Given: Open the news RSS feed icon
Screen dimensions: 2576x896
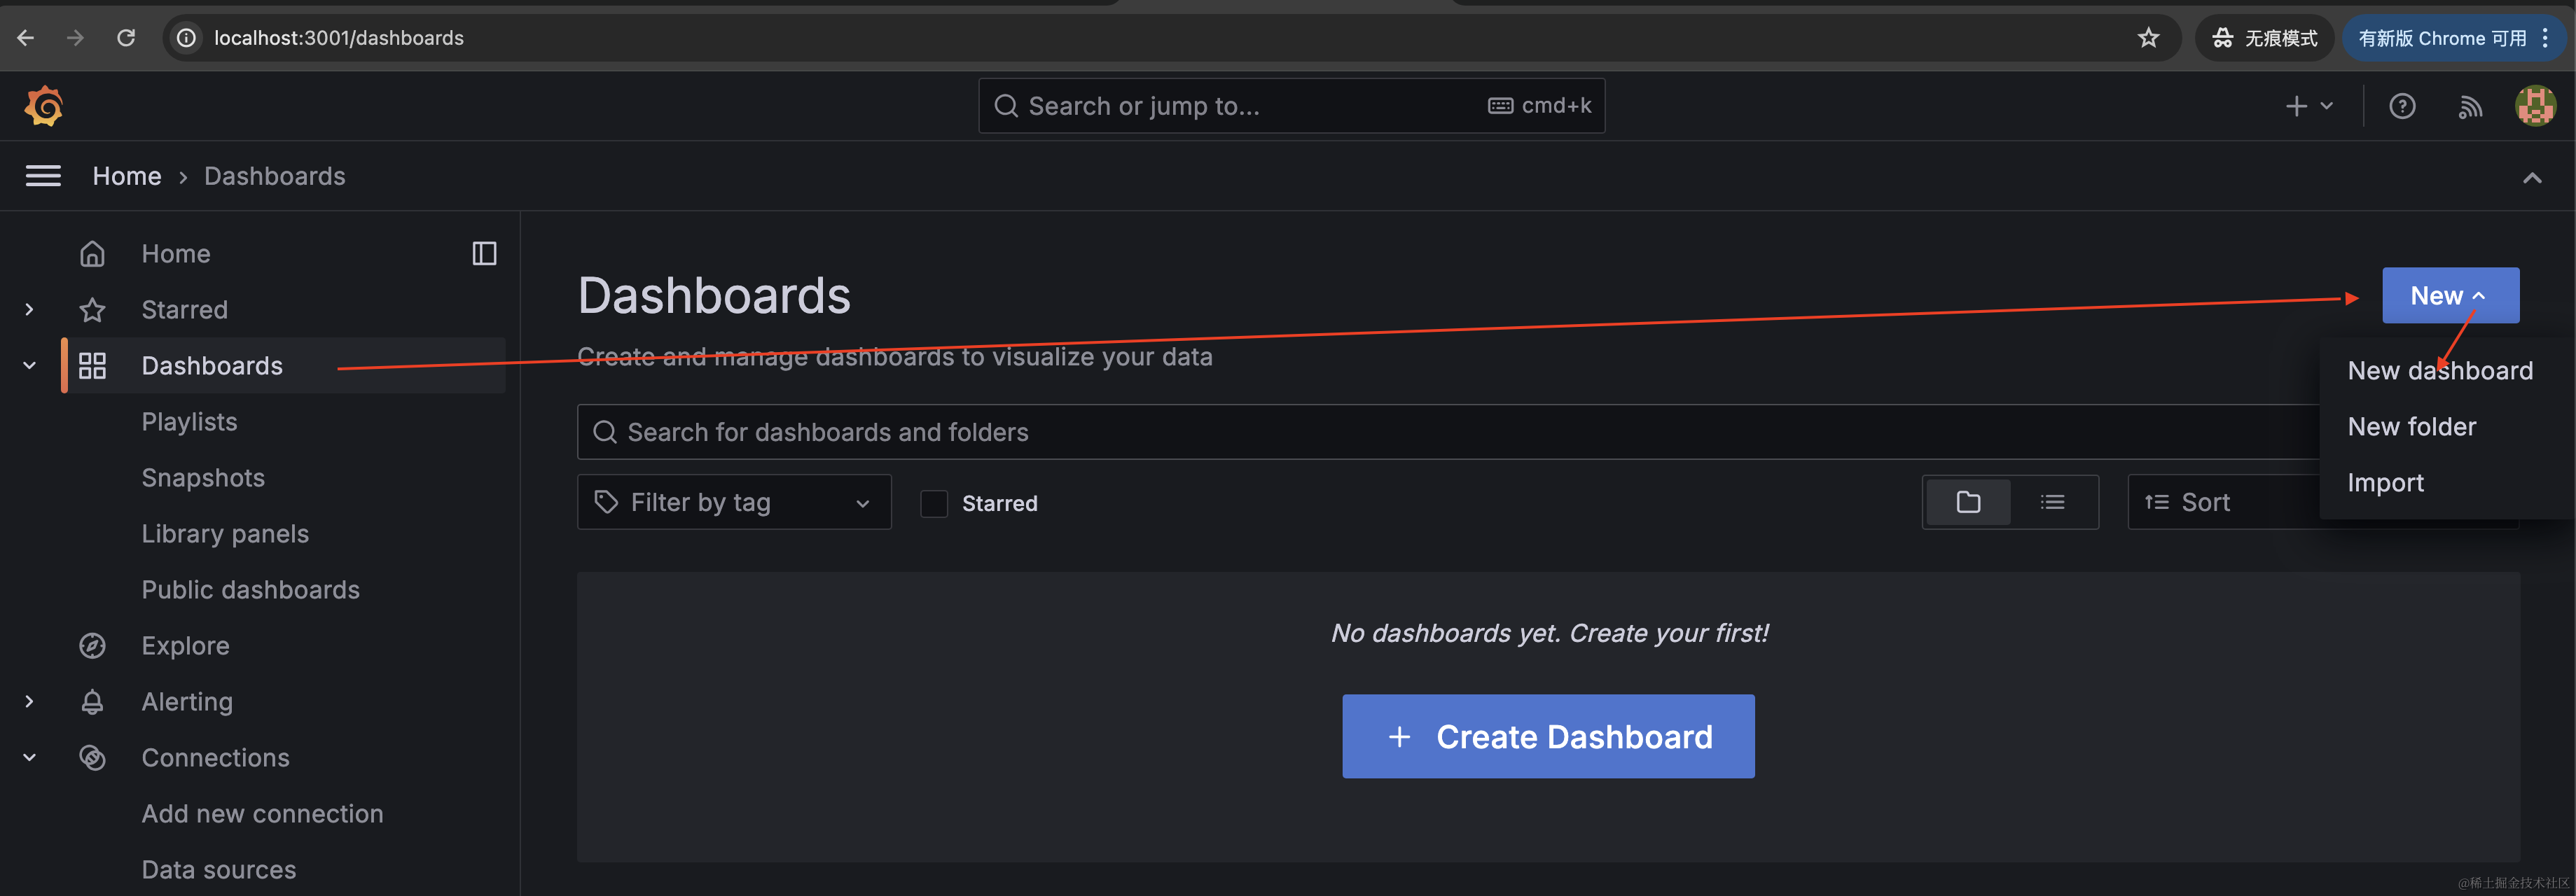Looking at the screenshot, I should pyautogui.click(x=2470, y=106).
